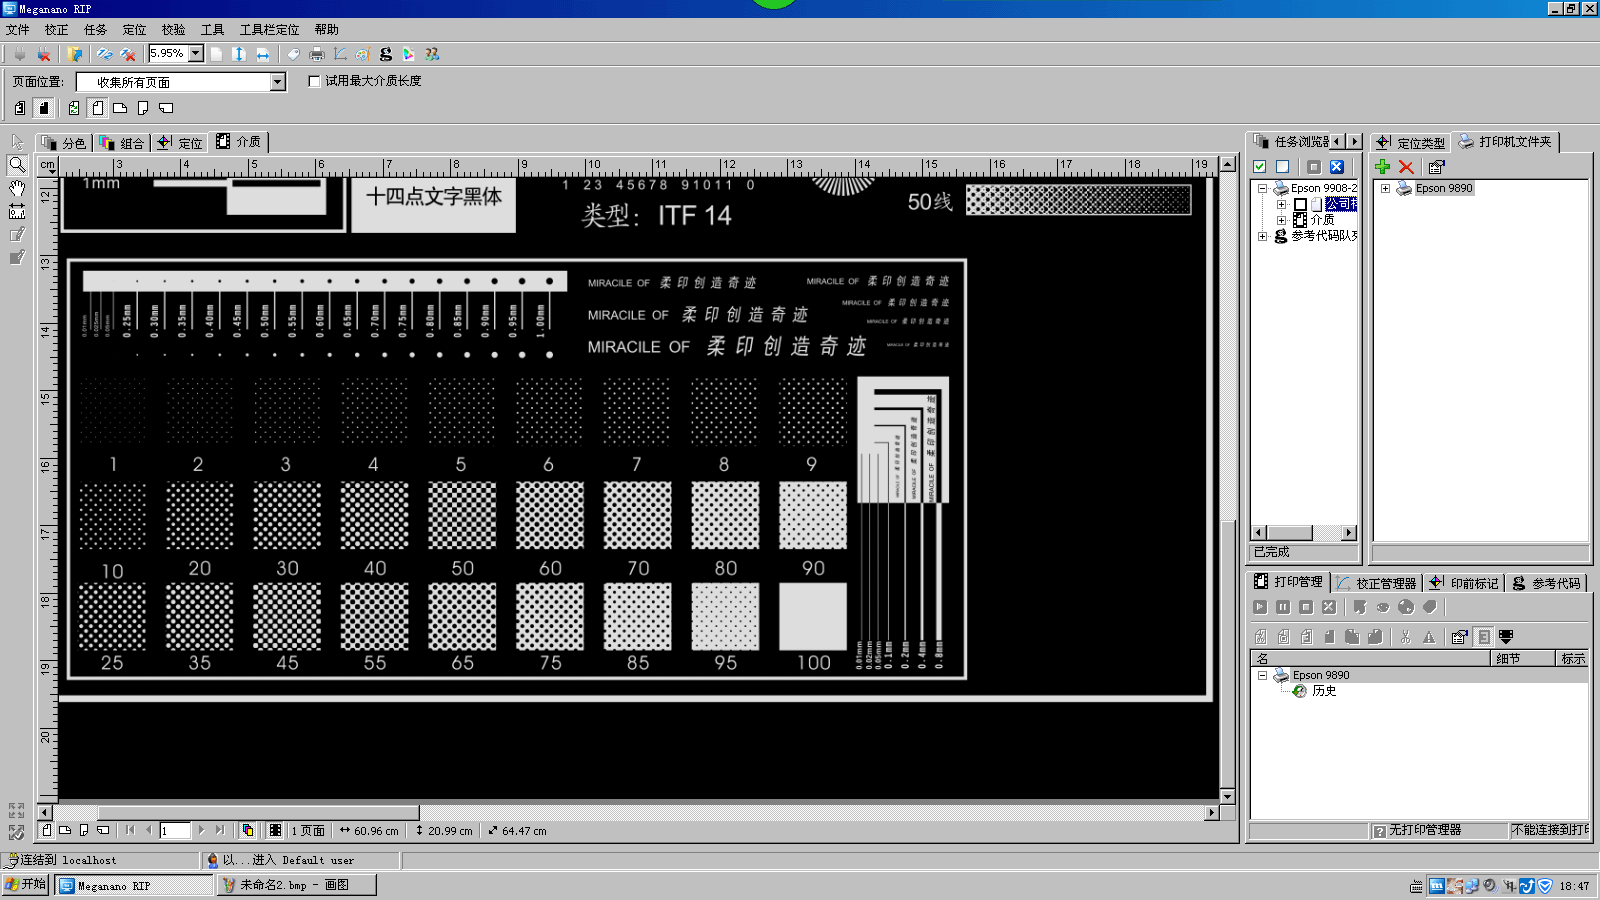Click the horizontal scrollbar thumb under preview
This screenshot has height=900, width=1600.
pos(258,812)
